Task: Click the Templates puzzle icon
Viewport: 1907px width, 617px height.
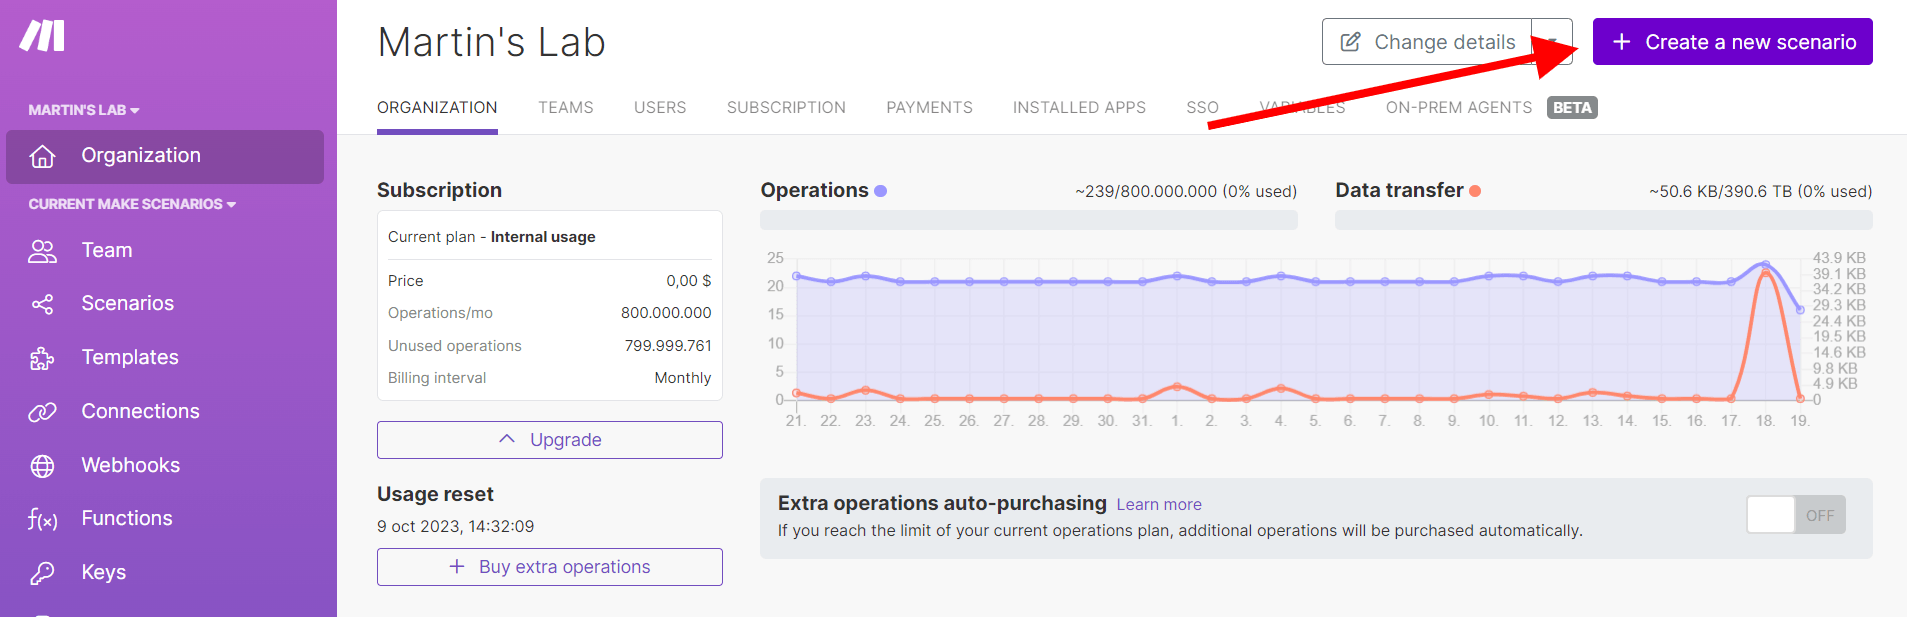Action: point(42,358)
